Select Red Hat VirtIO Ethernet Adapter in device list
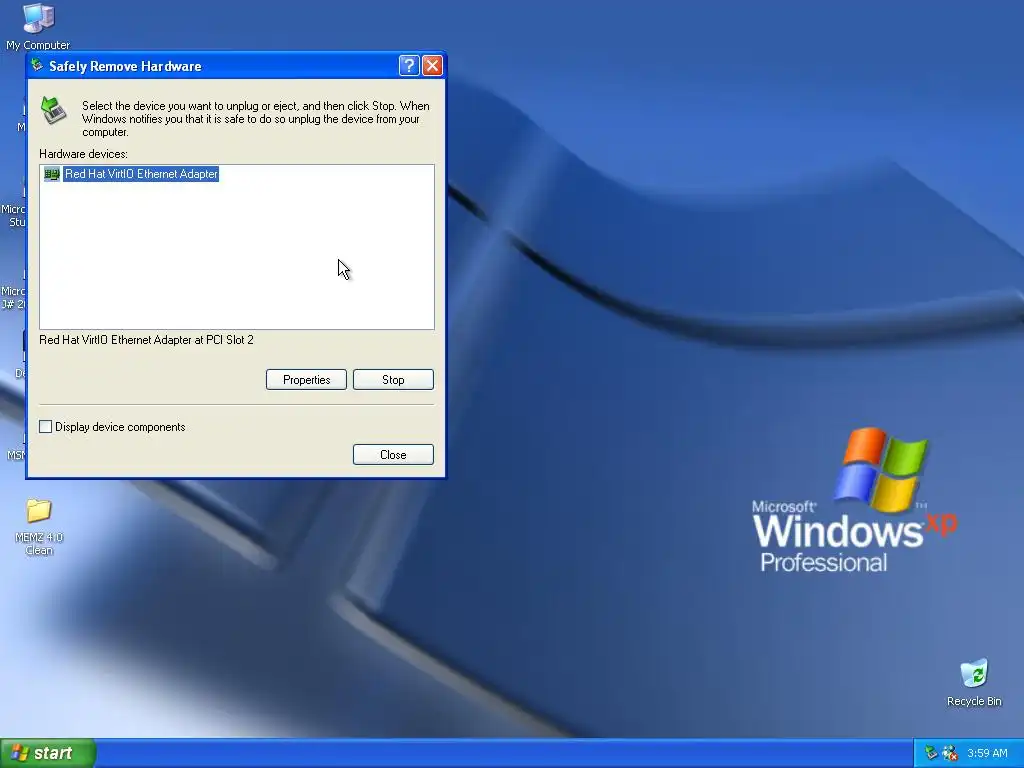This screenshot has height=768, width=1024. point(141,174)
